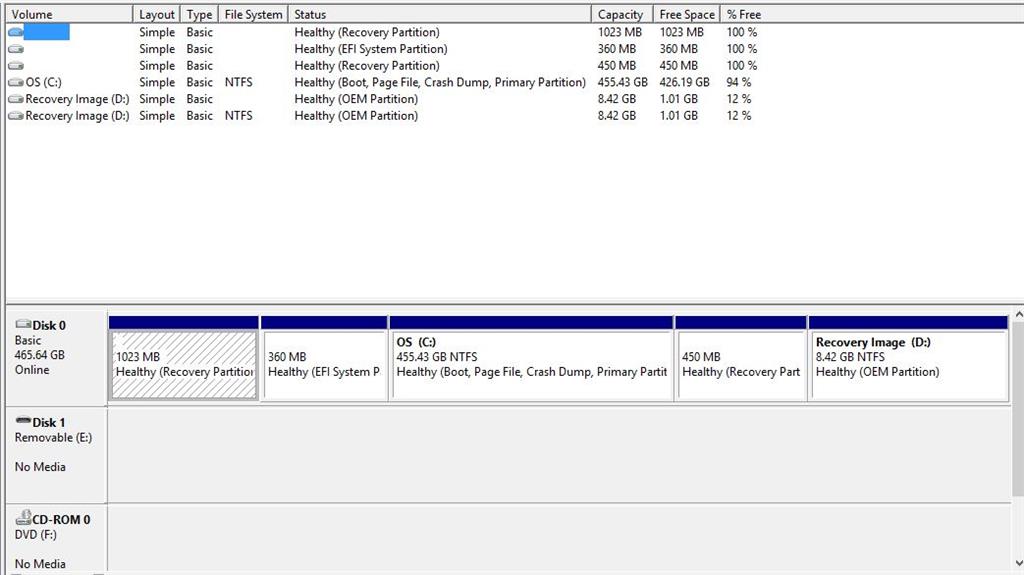Select the 450 MB Recovery partition block on Disk 0
This screenshot has height=575, width=1024.
click(741, 365)
